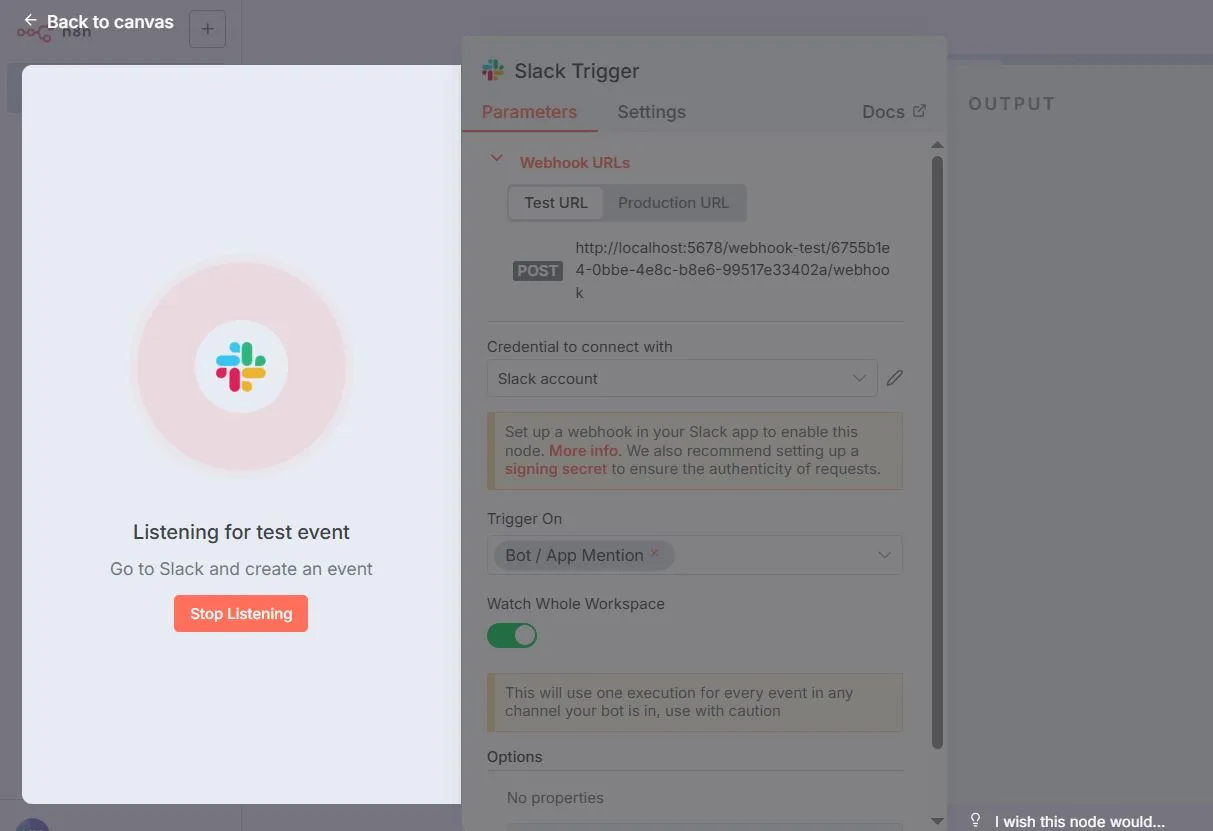
Task: Click the Slack logo in listening panel
Action: tap(241, 367)
